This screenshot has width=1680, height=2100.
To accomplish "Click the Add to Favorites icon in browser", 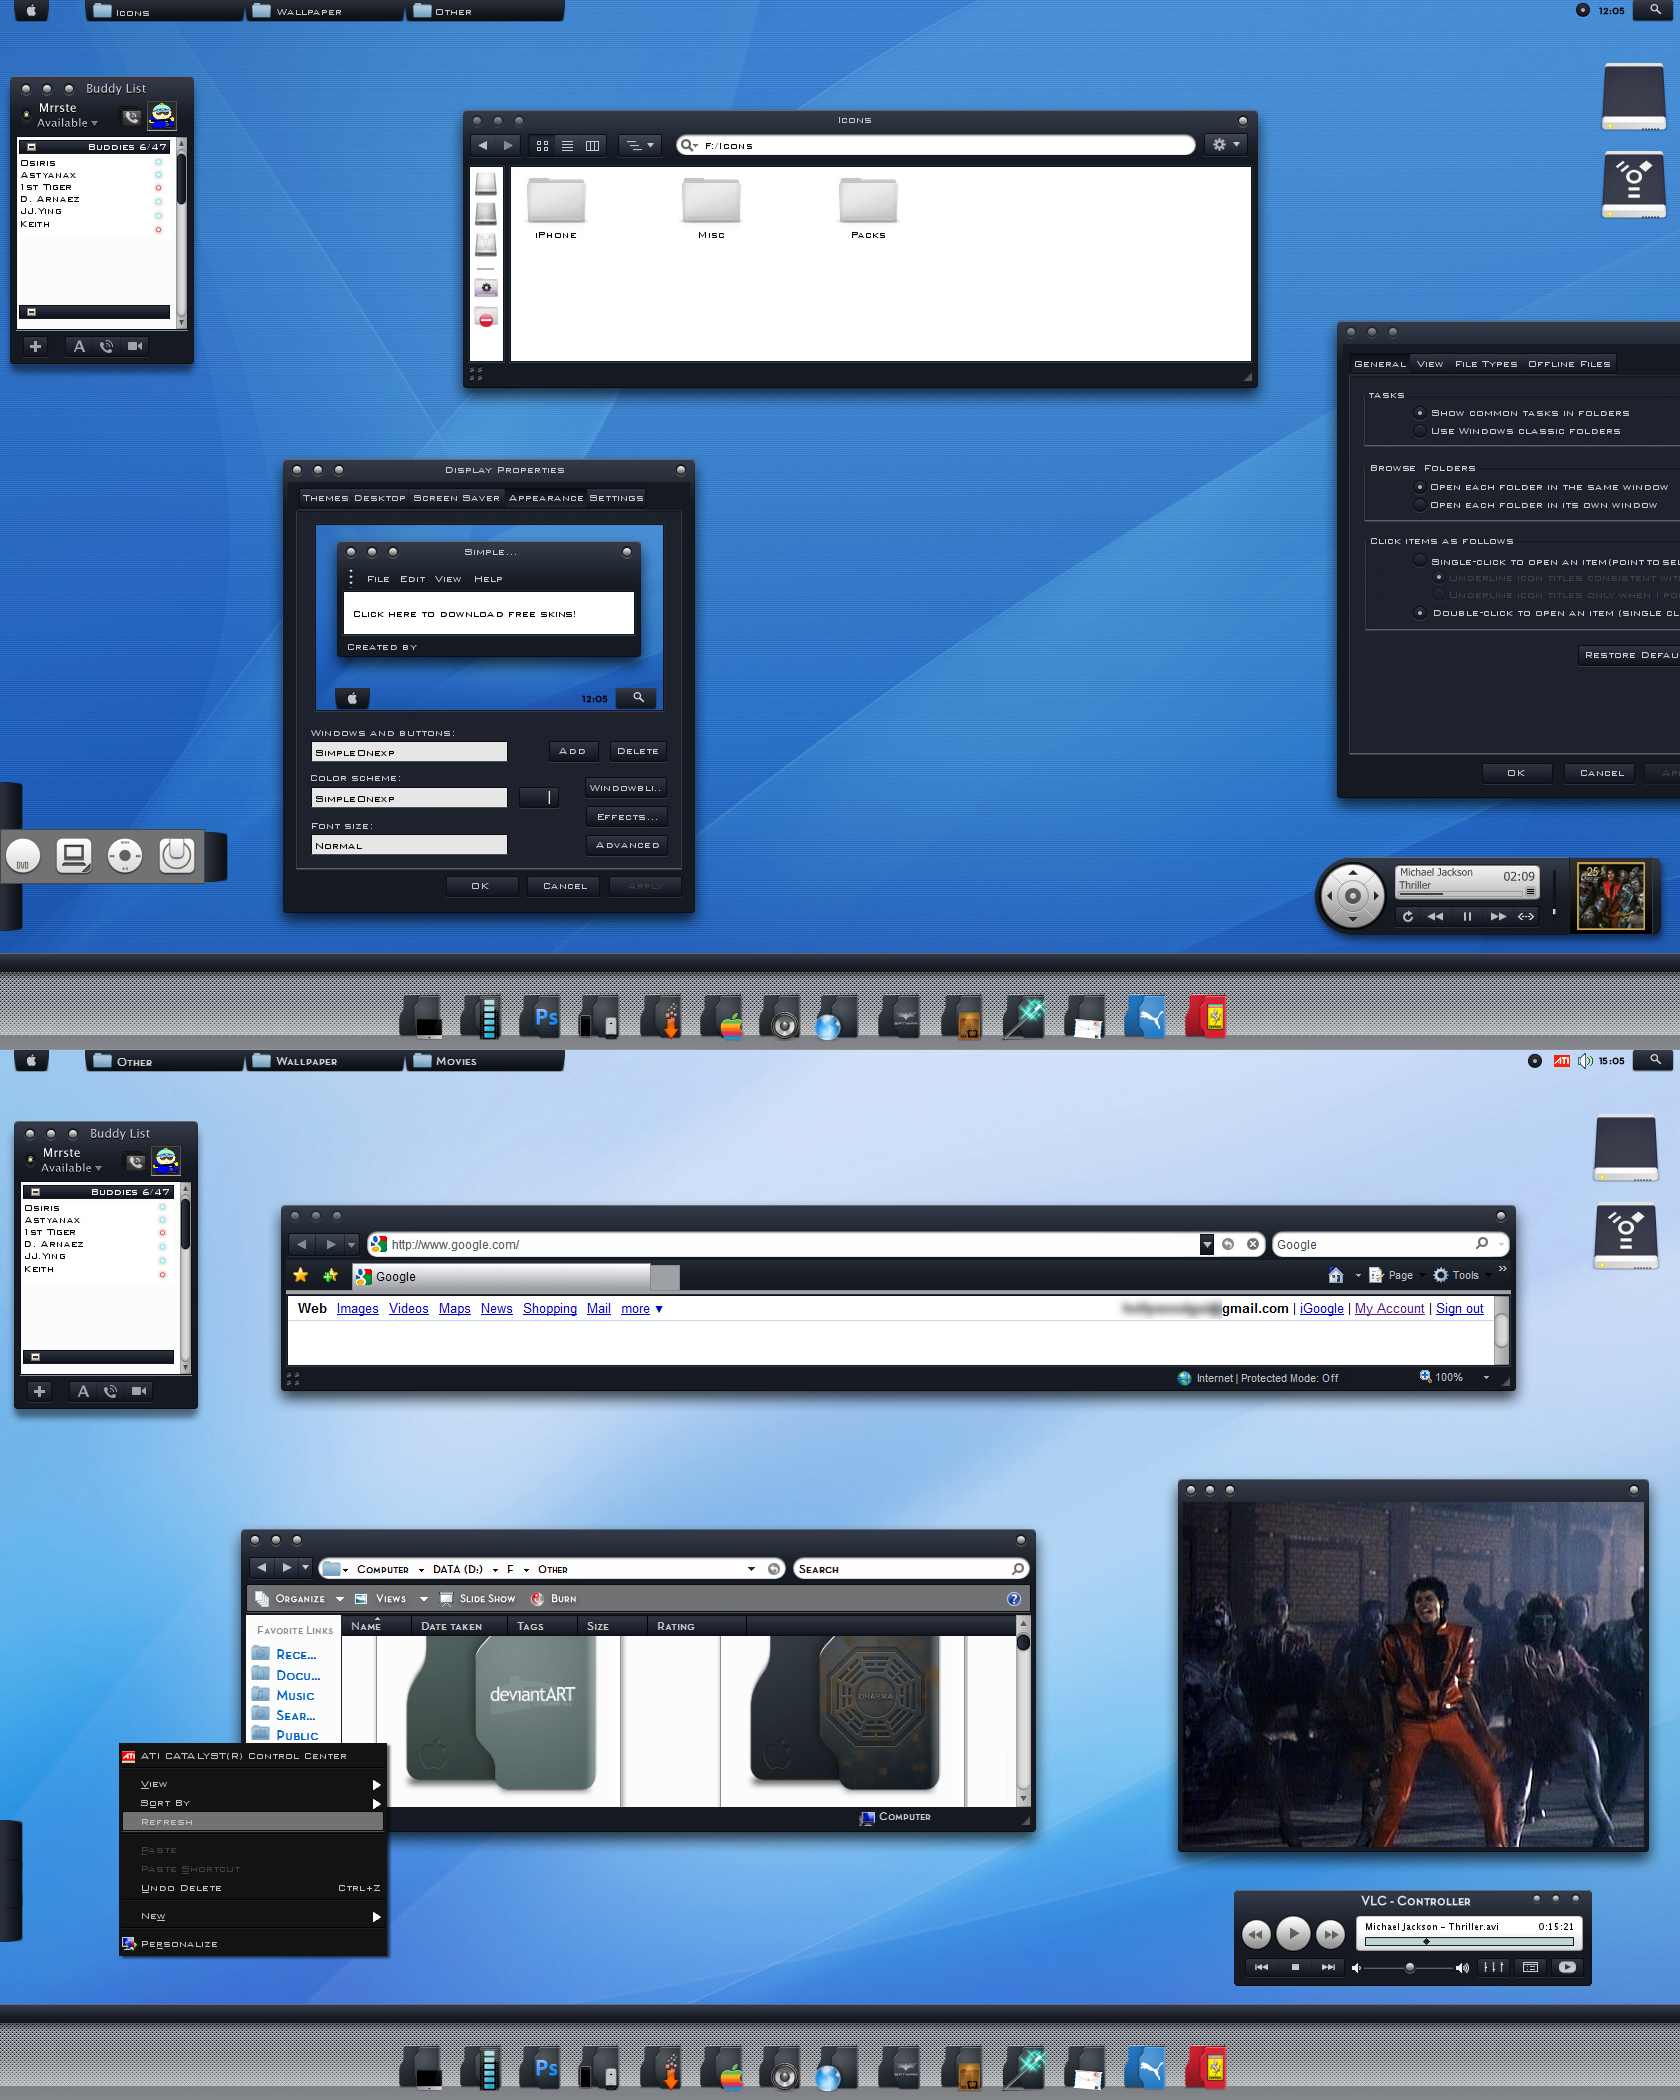I will (330, 1275).
